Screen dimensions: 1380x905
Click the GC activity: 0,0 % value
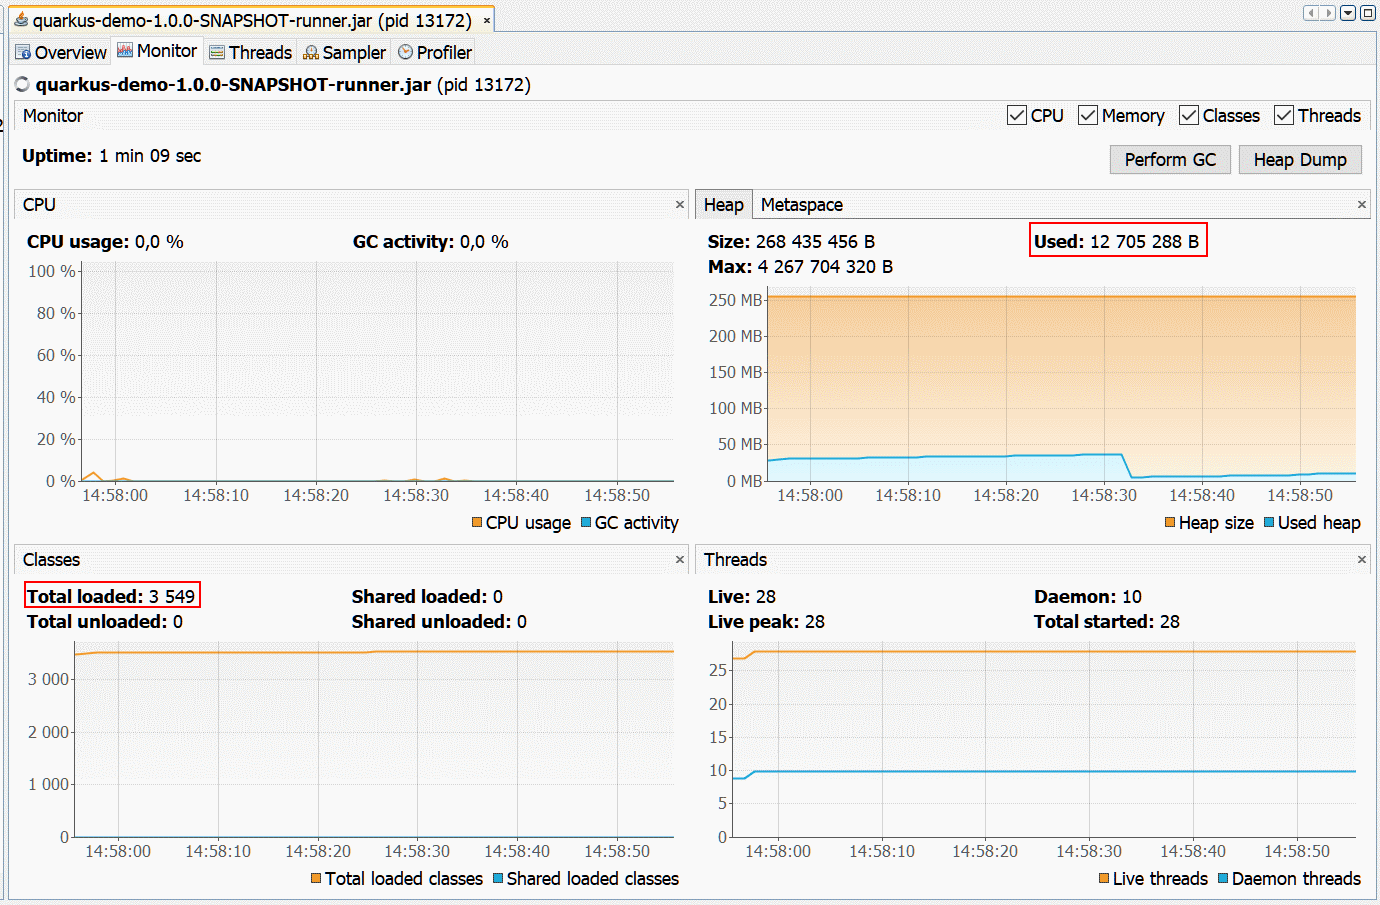tap(431, 242)
